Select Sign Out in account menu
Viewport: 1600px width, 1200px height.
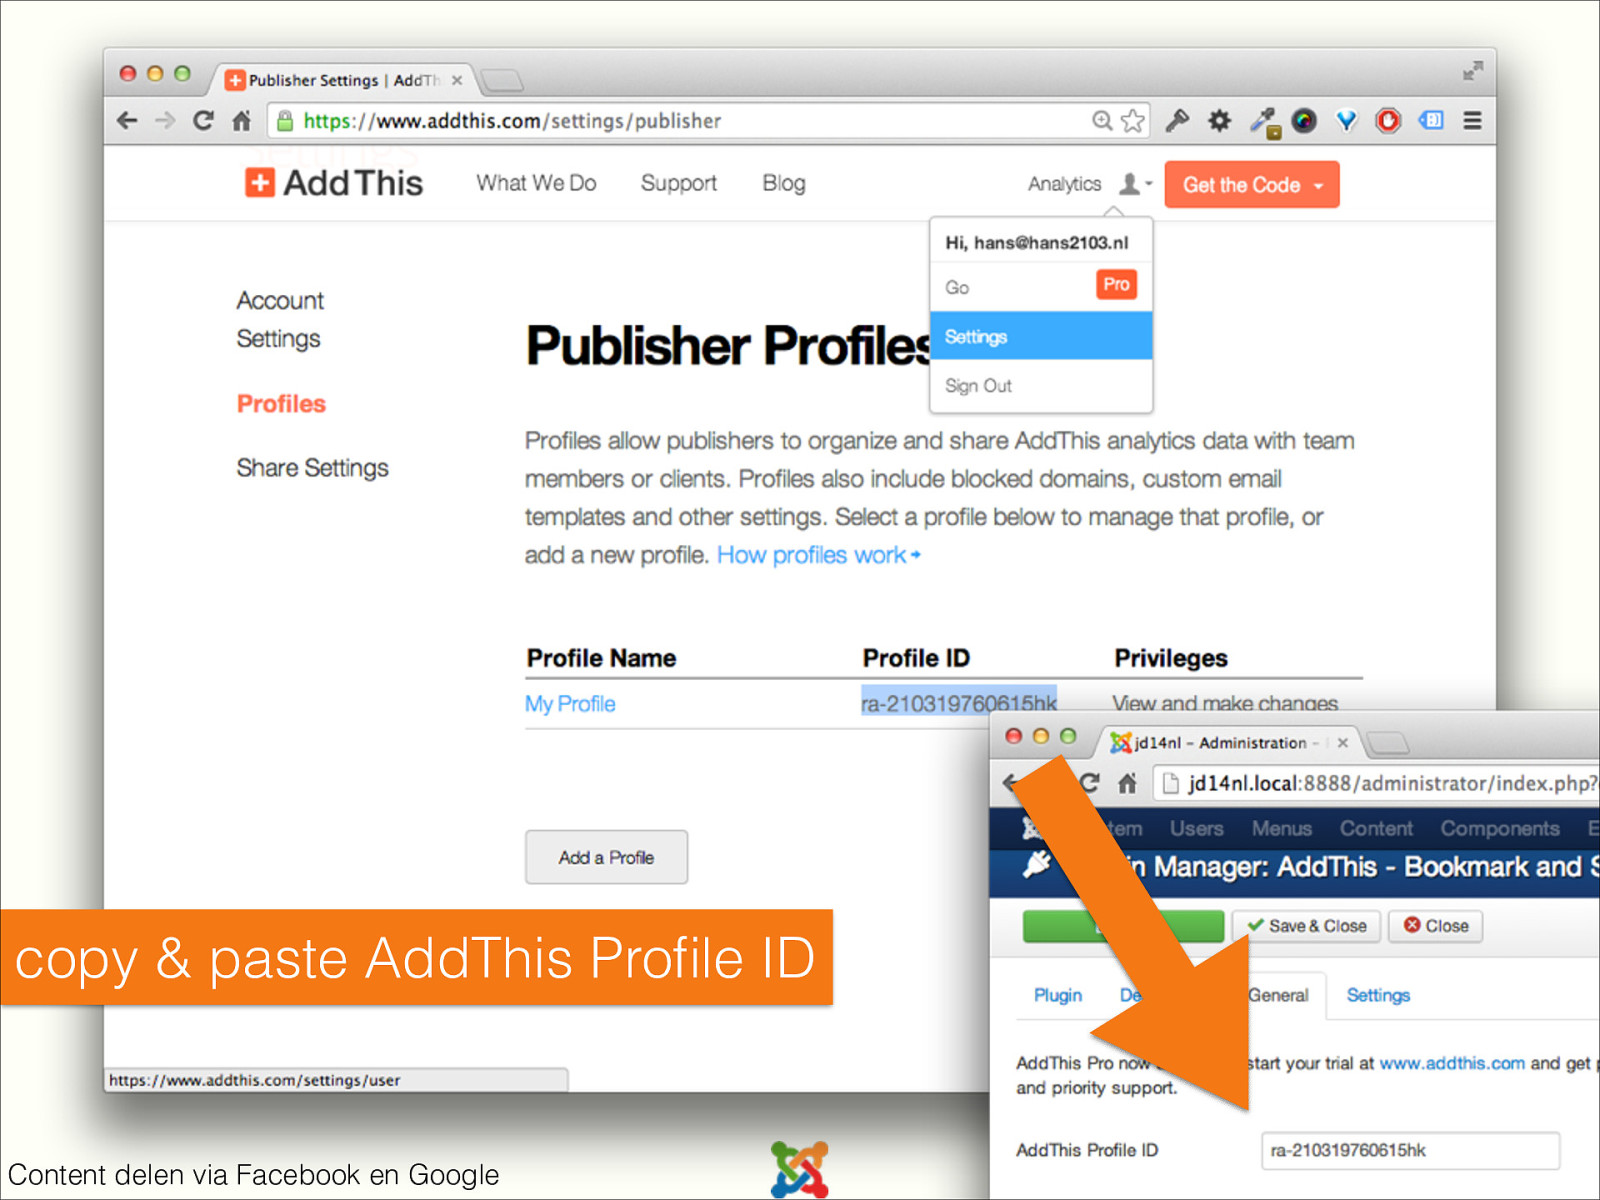1041,385
